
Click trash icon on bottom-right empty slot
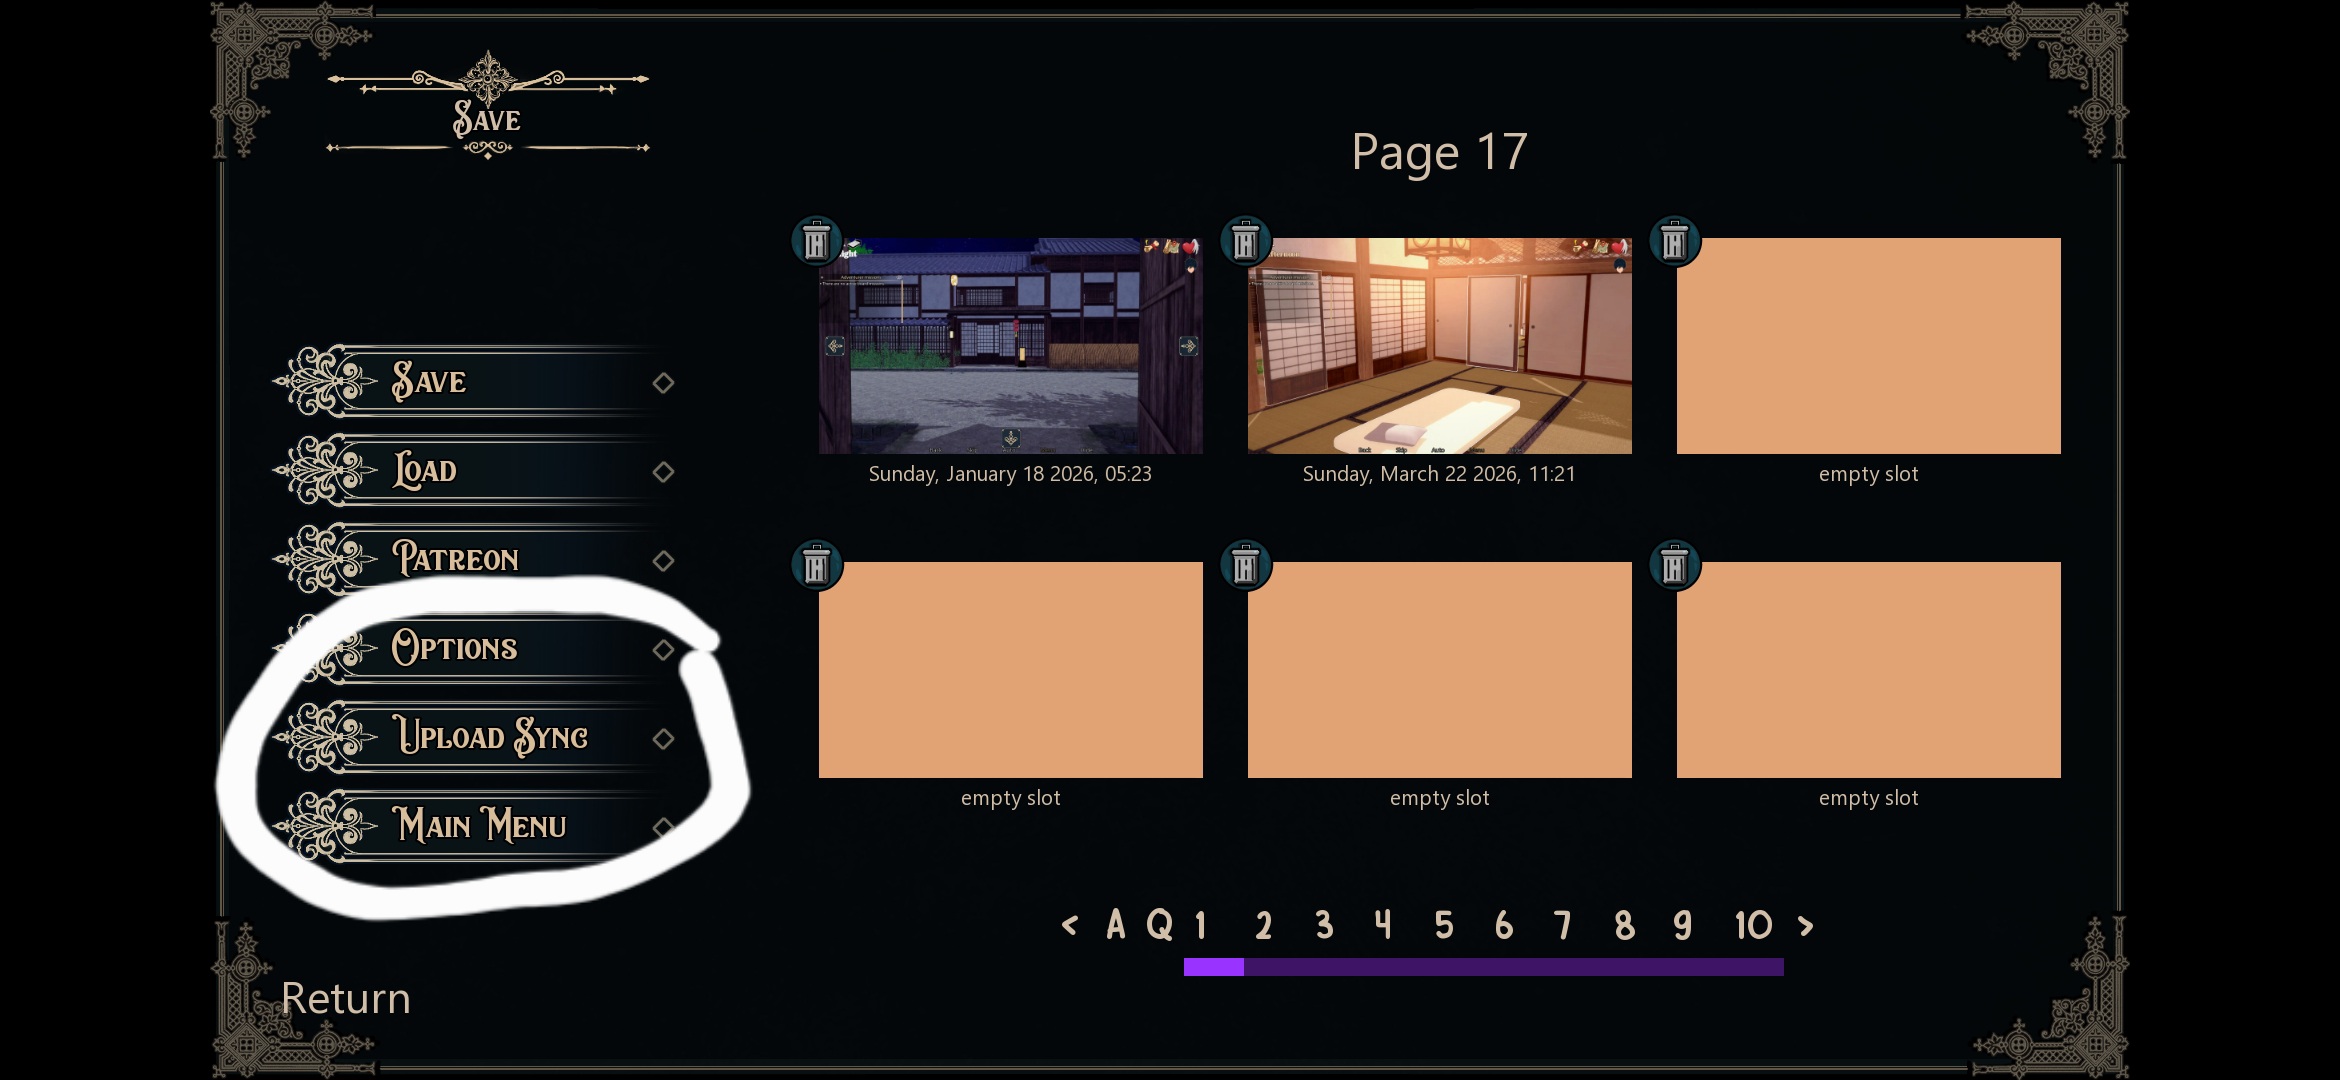click(x=1674, y=565)
